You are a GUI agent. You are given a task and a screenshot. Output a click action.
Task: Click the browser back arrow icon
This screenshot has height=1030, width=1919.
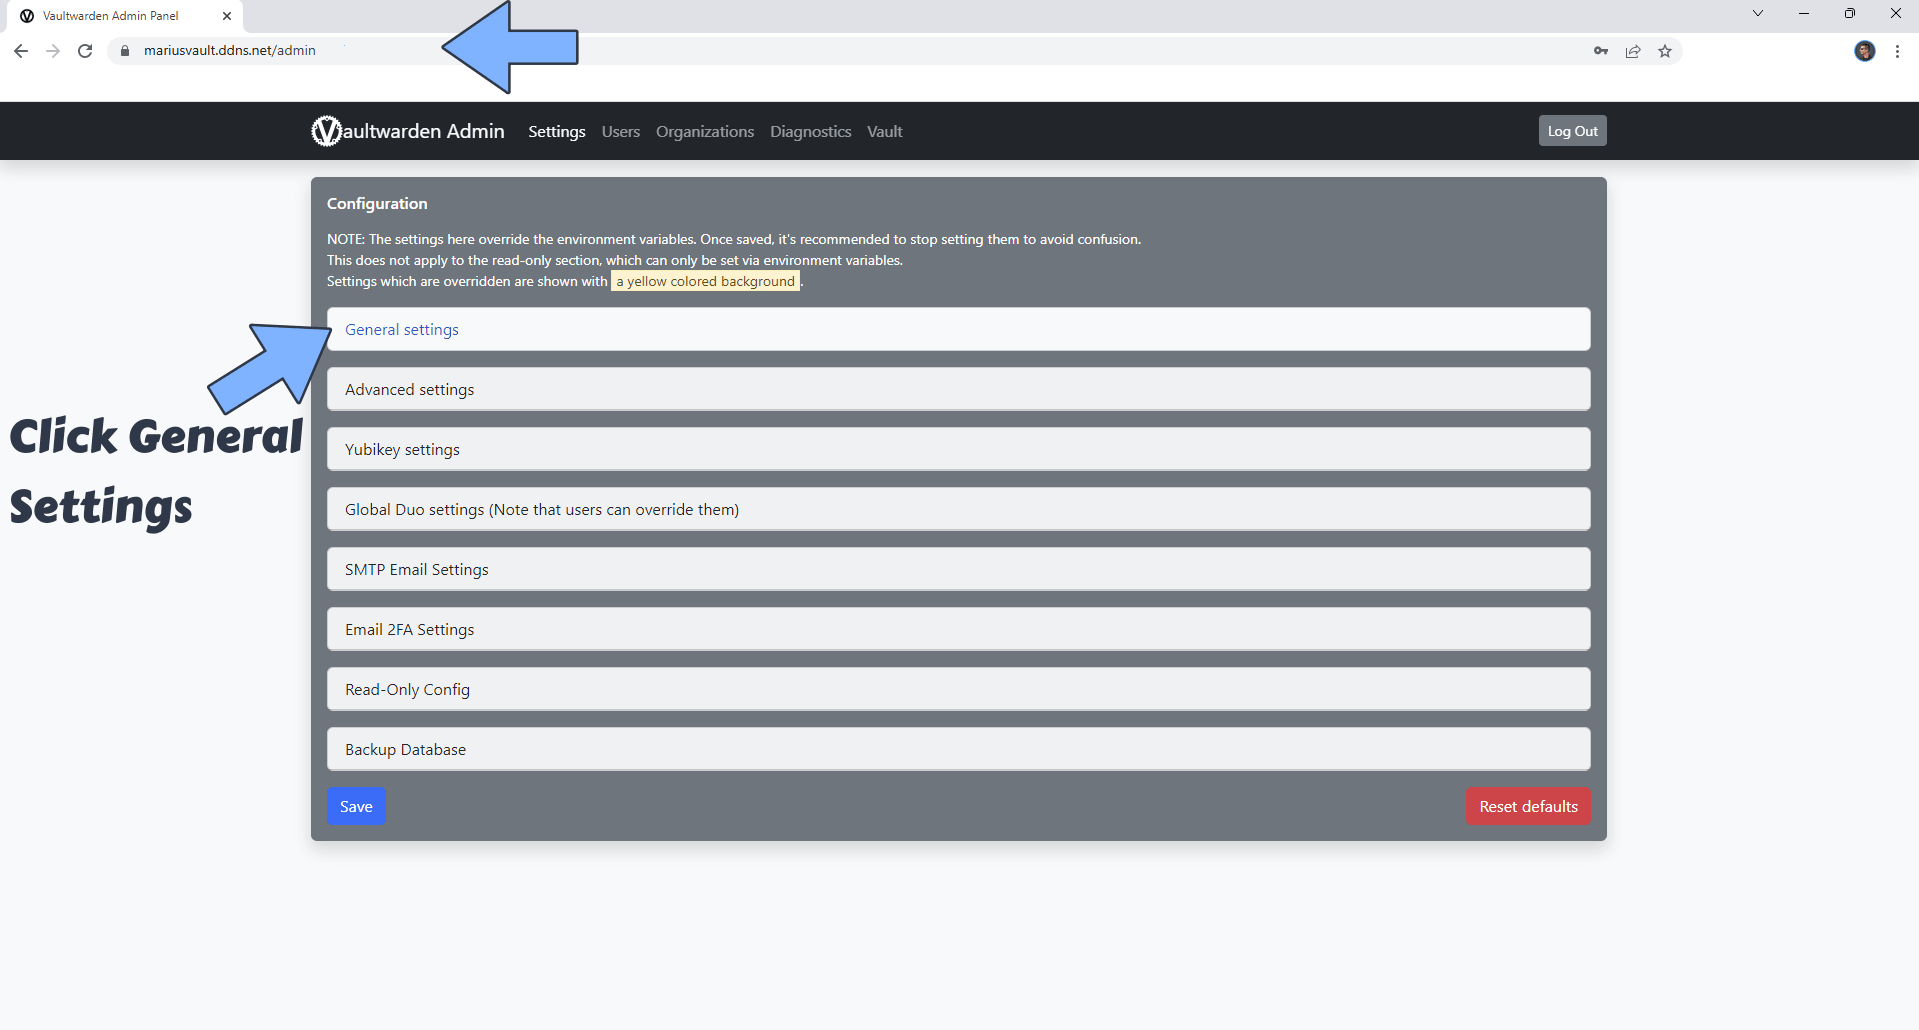[21, 51]
